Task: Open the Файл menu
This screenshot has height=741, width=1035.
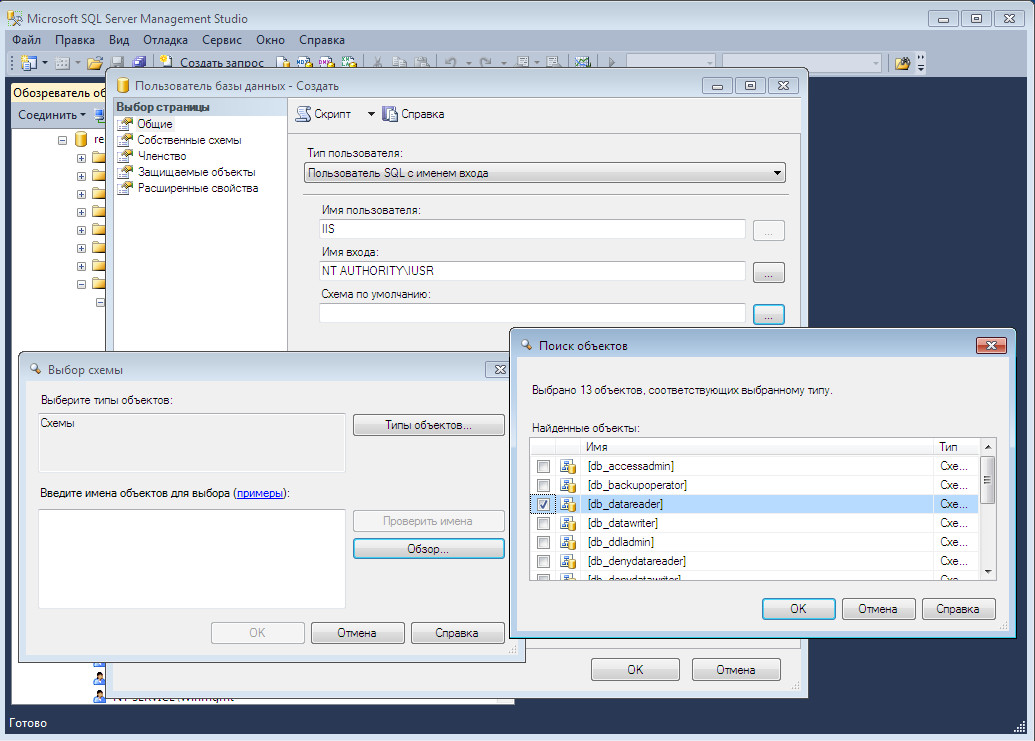Action: click(x=26, y=40)
